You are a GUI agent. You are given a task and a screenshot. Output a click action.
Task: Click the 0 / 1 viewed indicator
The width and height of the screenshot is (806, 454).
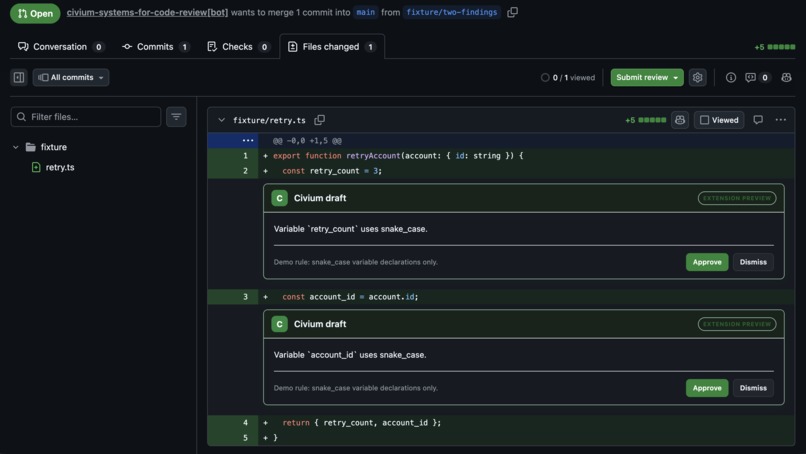click(567, 78)
